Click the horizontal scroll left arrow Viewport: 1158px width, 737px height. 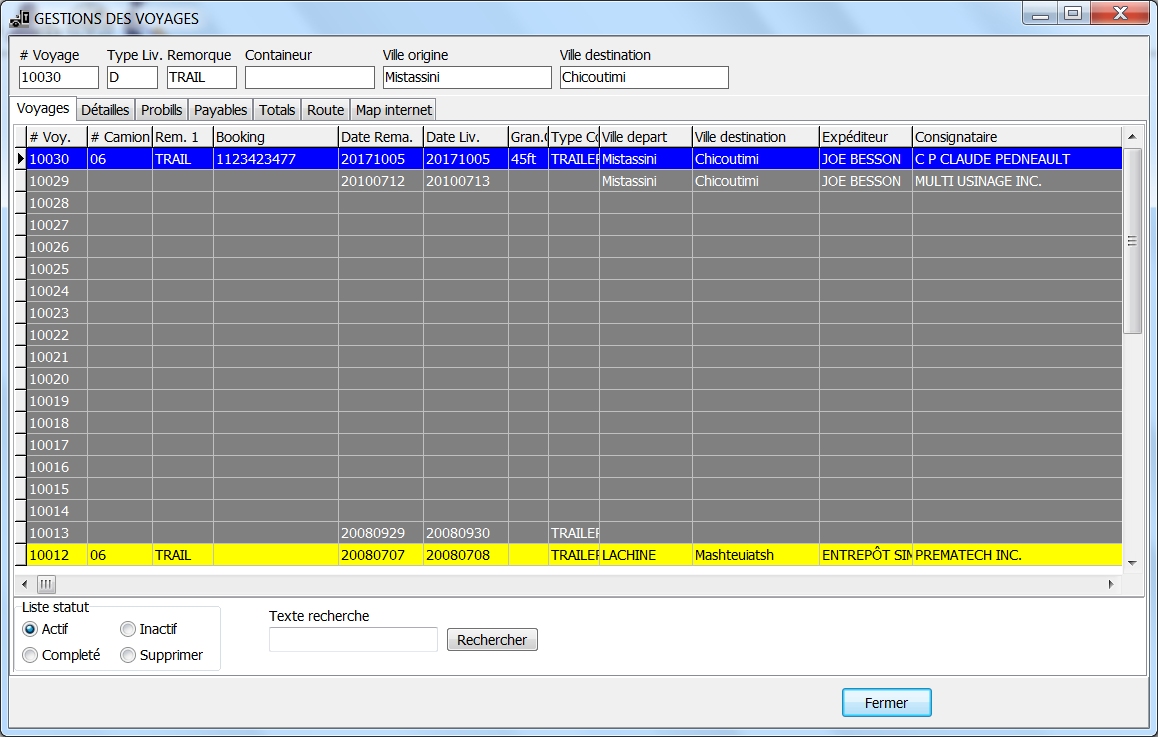(x=24, y=583)
